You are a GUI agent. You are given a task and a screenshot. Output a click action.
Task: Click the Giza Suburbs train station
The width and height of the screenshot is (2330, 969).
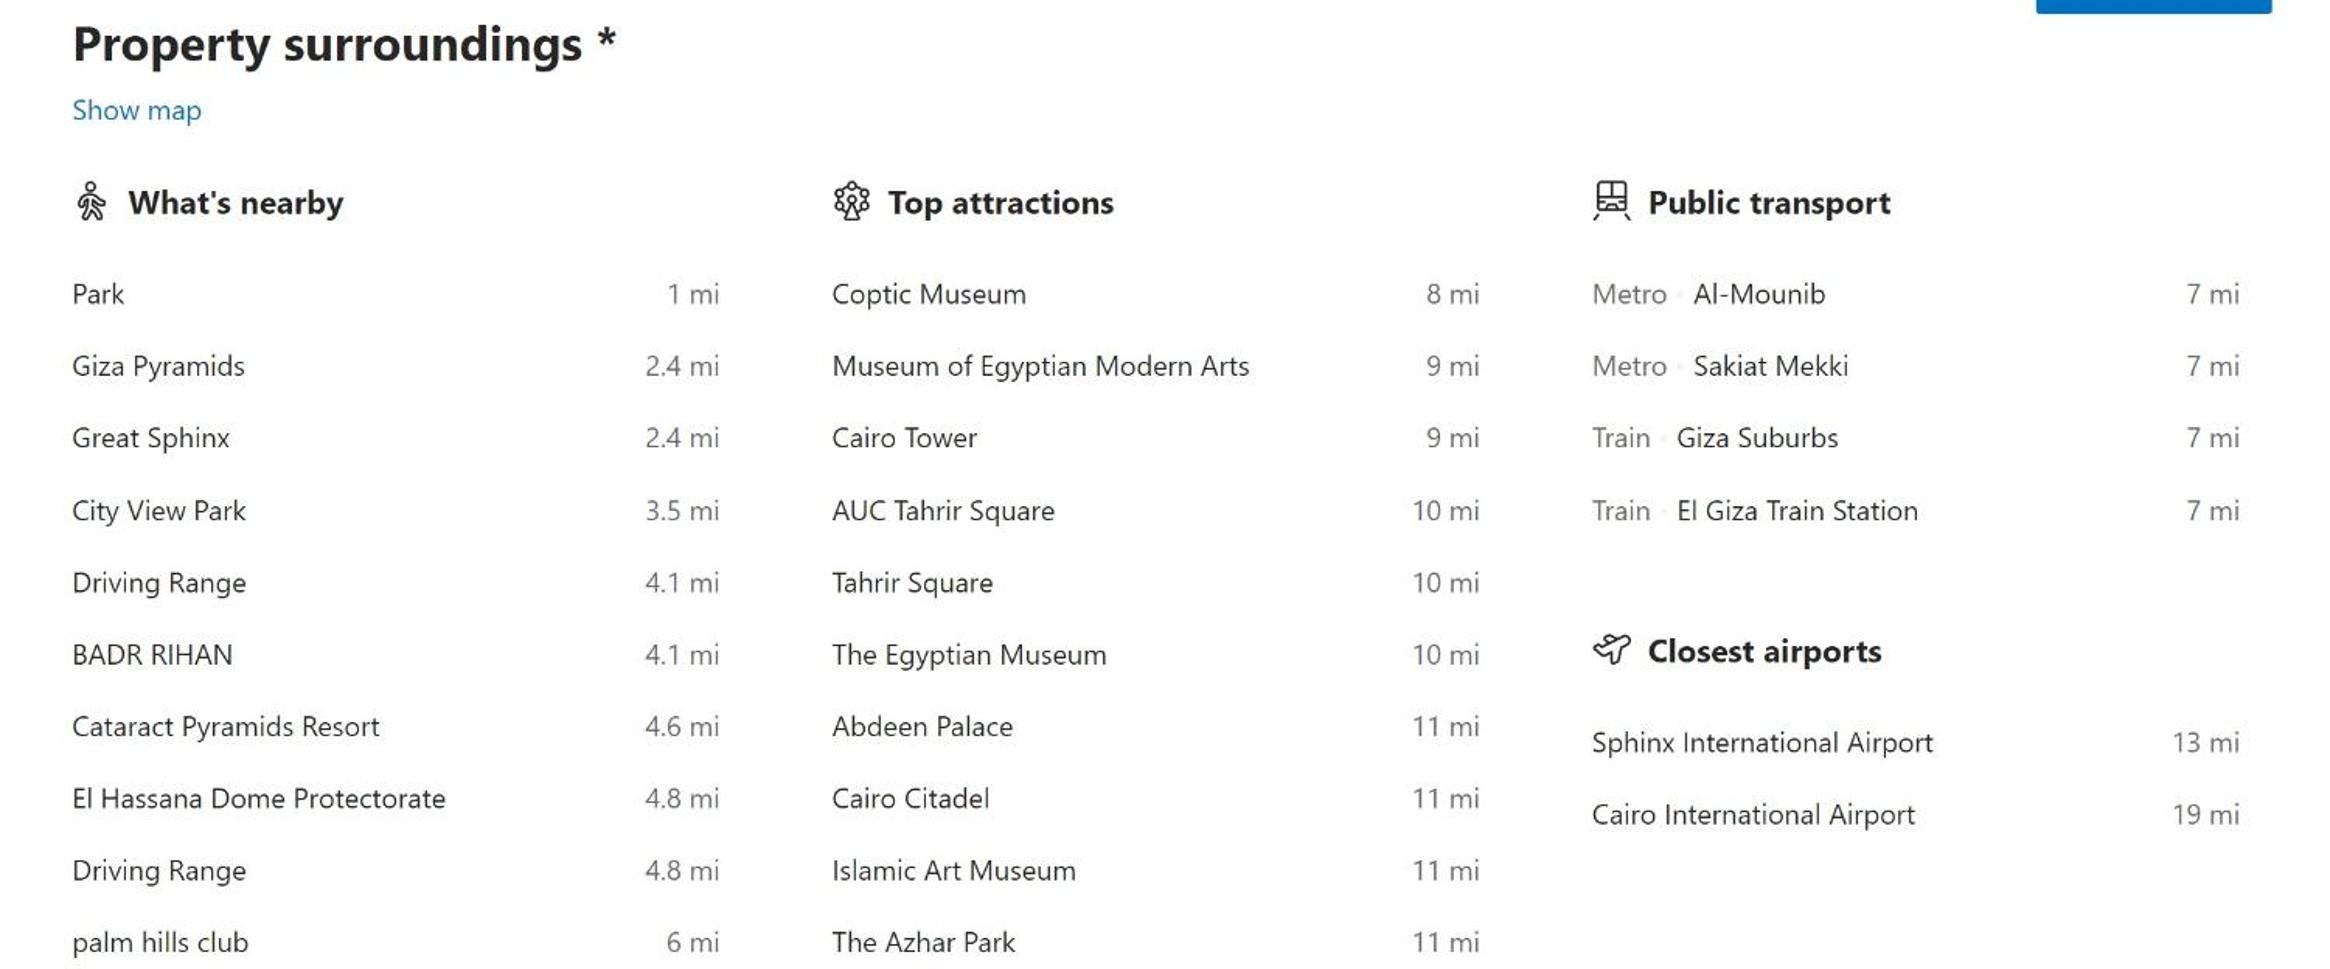(x=1757, y=438)
